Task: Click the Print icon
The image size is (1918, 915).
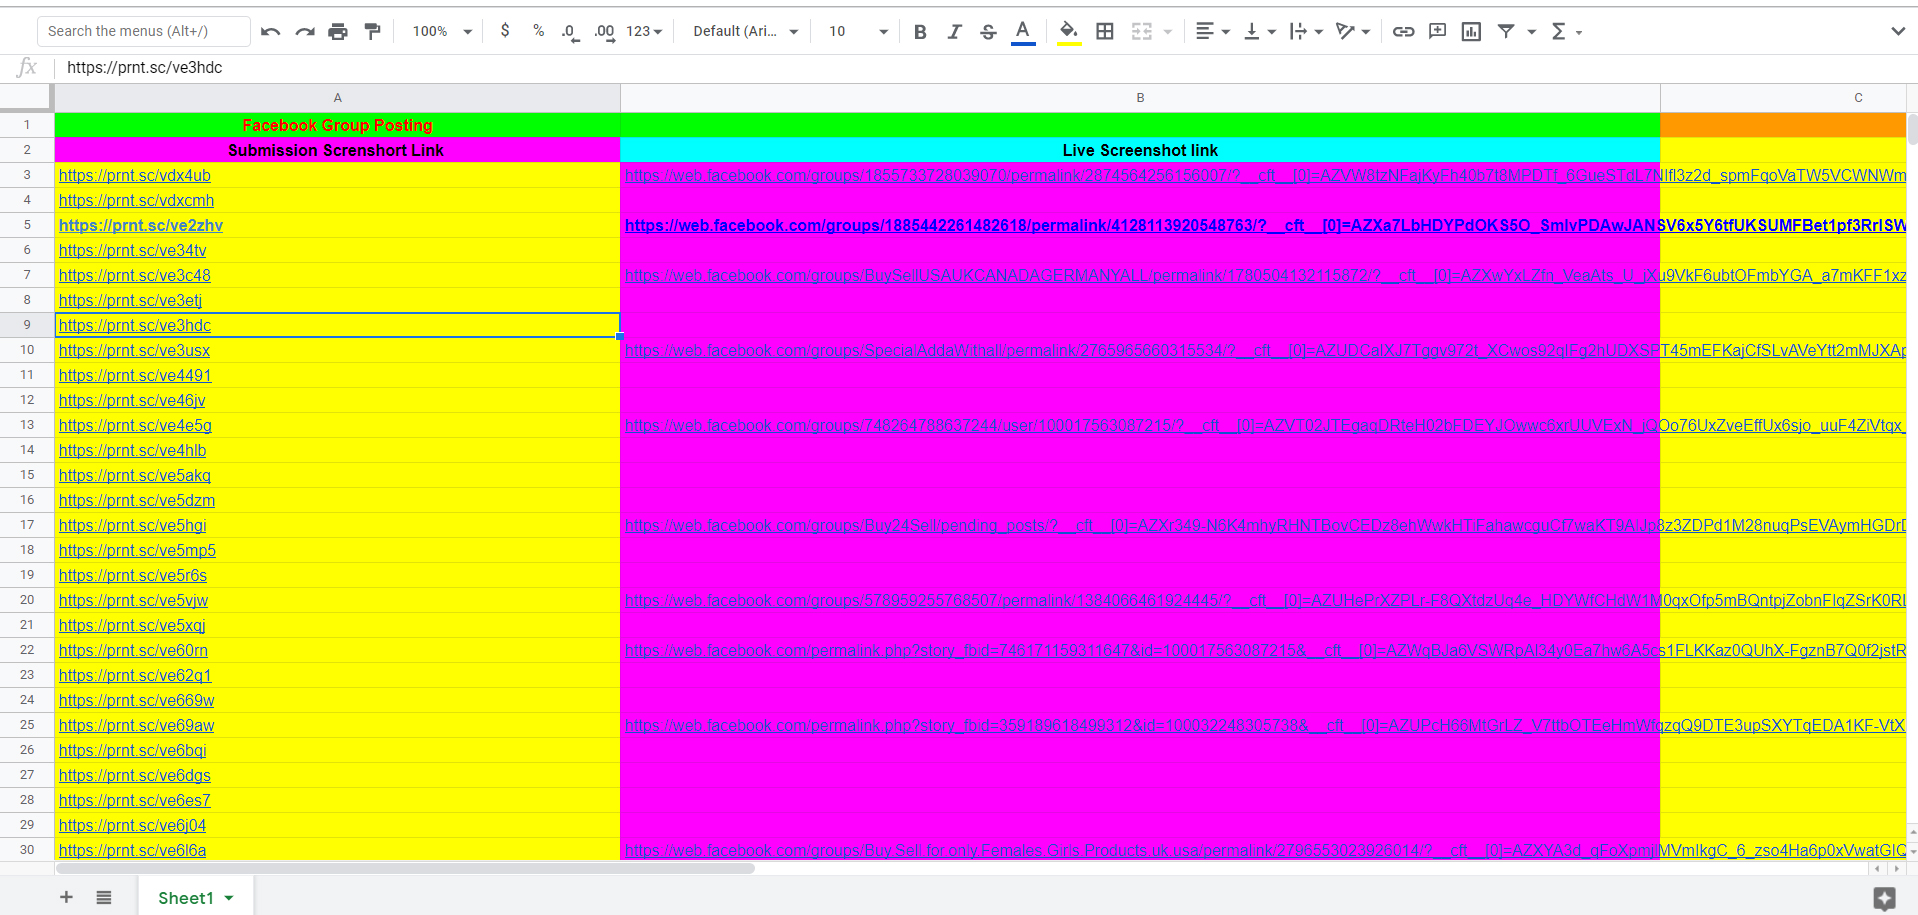Action: [338, 32]
